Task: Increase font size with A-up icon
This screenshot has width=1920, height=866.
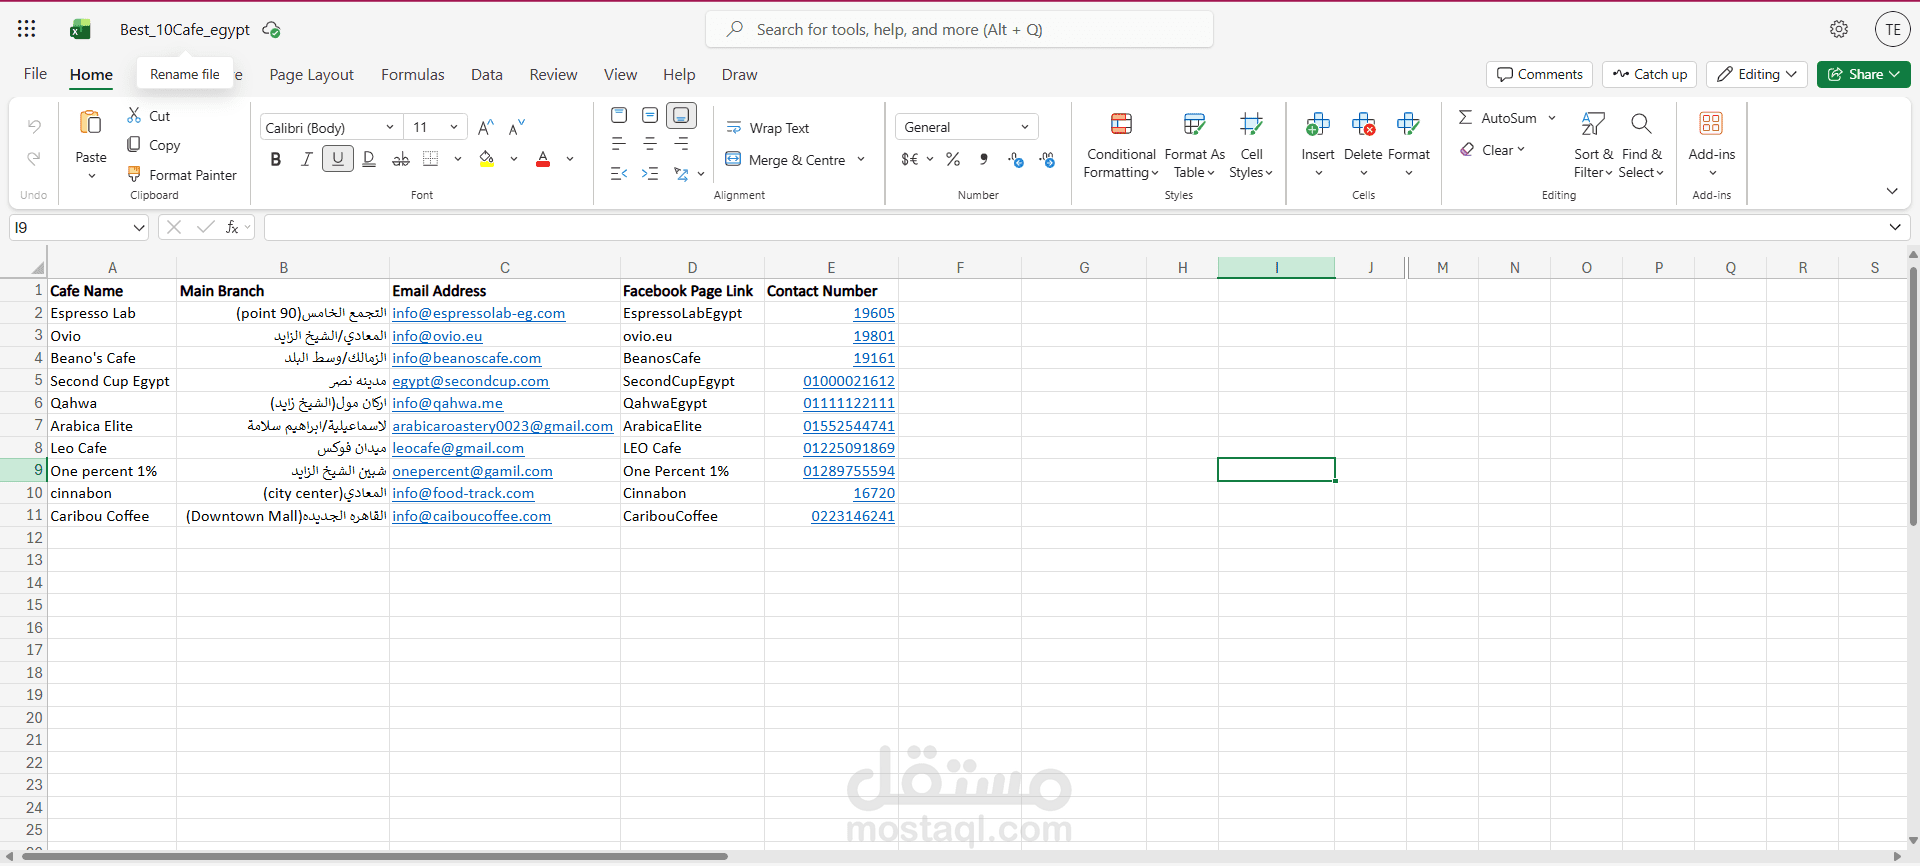Action: (x=485, y=127)
